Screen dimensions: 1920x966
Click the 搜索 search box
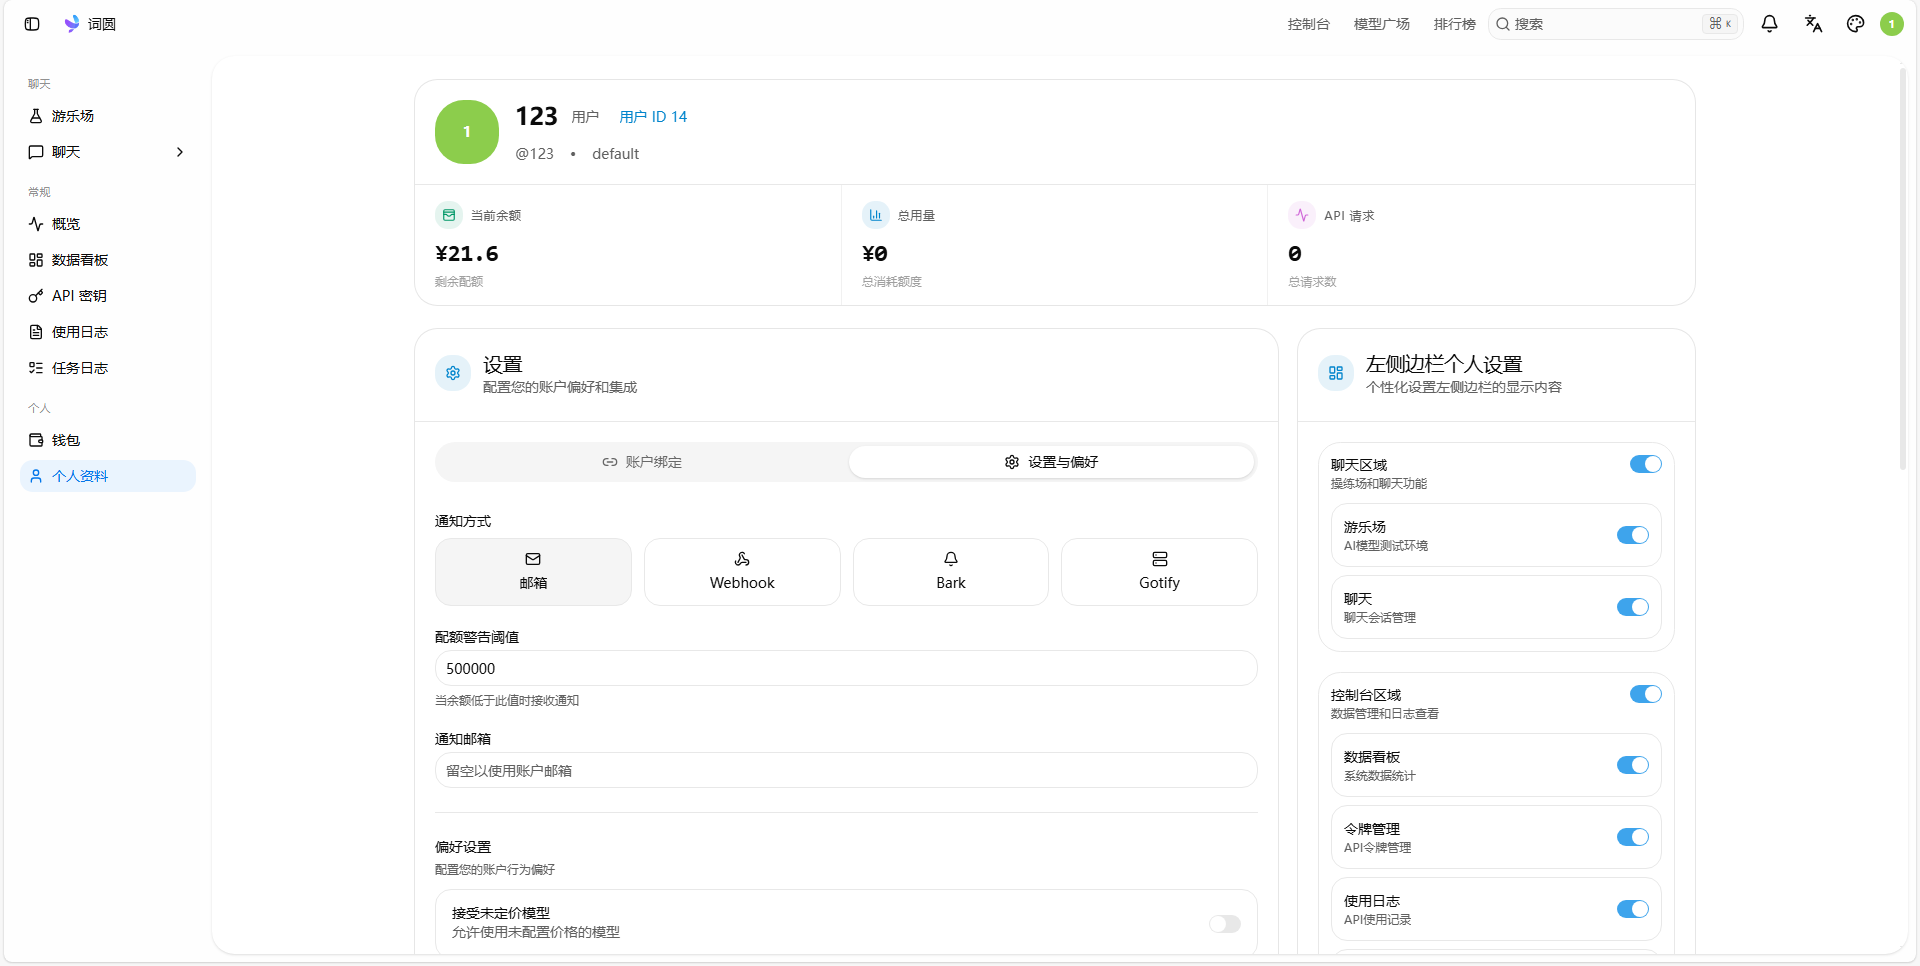tap(1615, 24)
